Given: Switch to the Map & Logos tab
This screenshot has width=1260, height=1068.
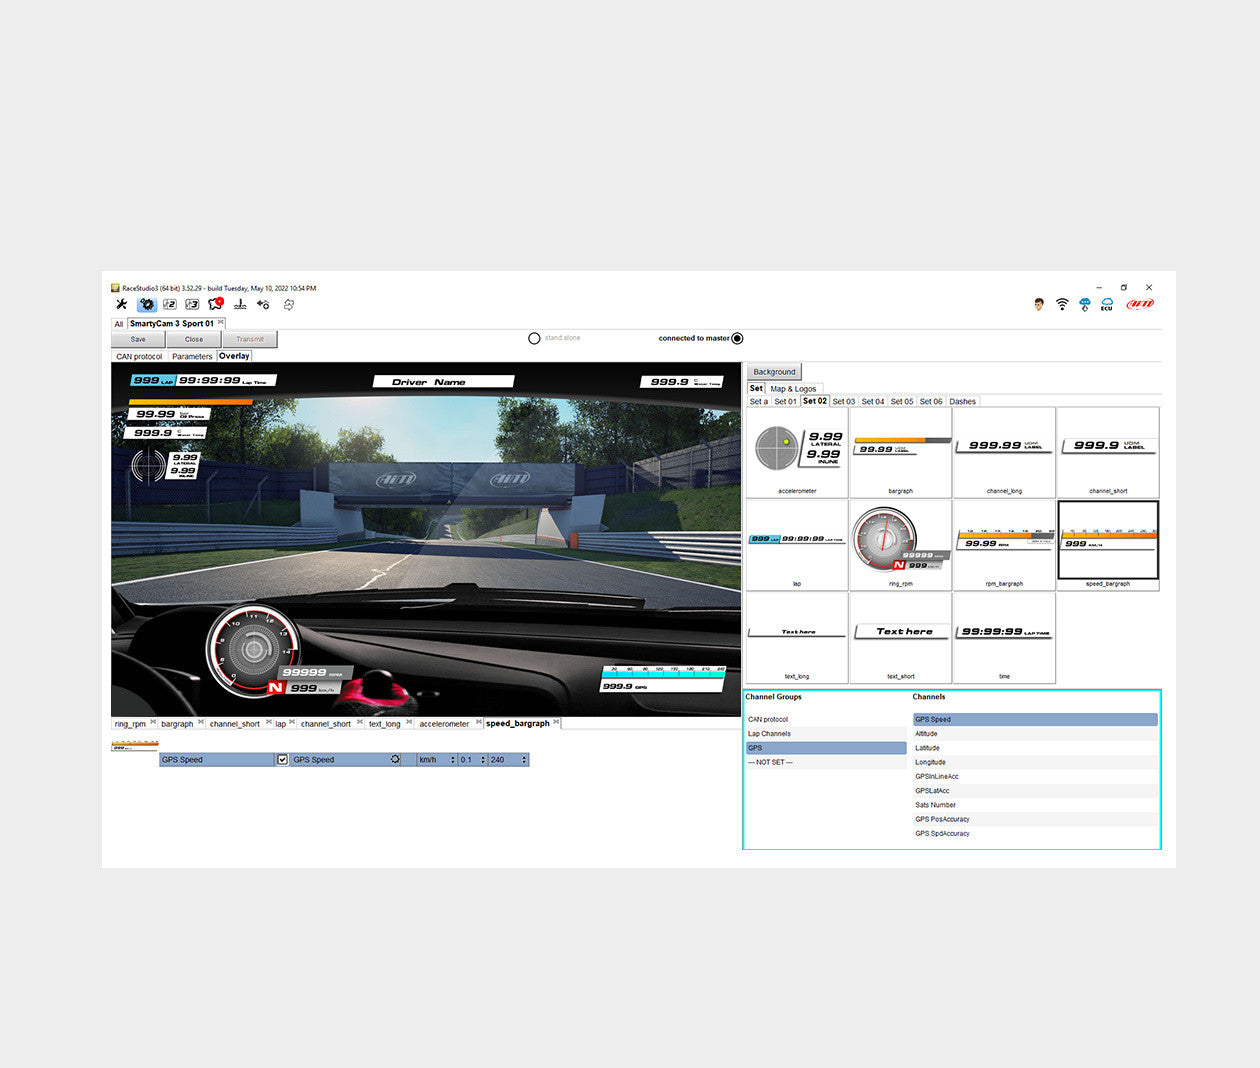Looking at the screenshot, I should tap(793, 388).
